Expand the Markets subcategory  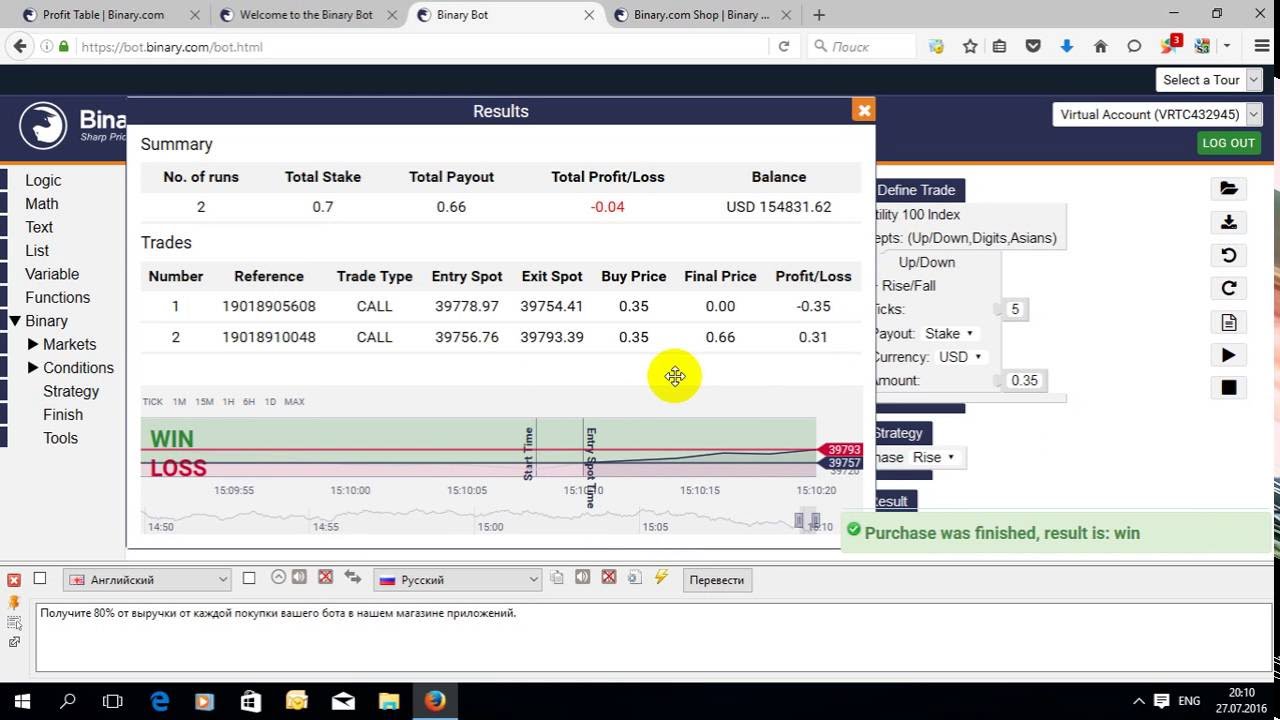click(33, 344)
